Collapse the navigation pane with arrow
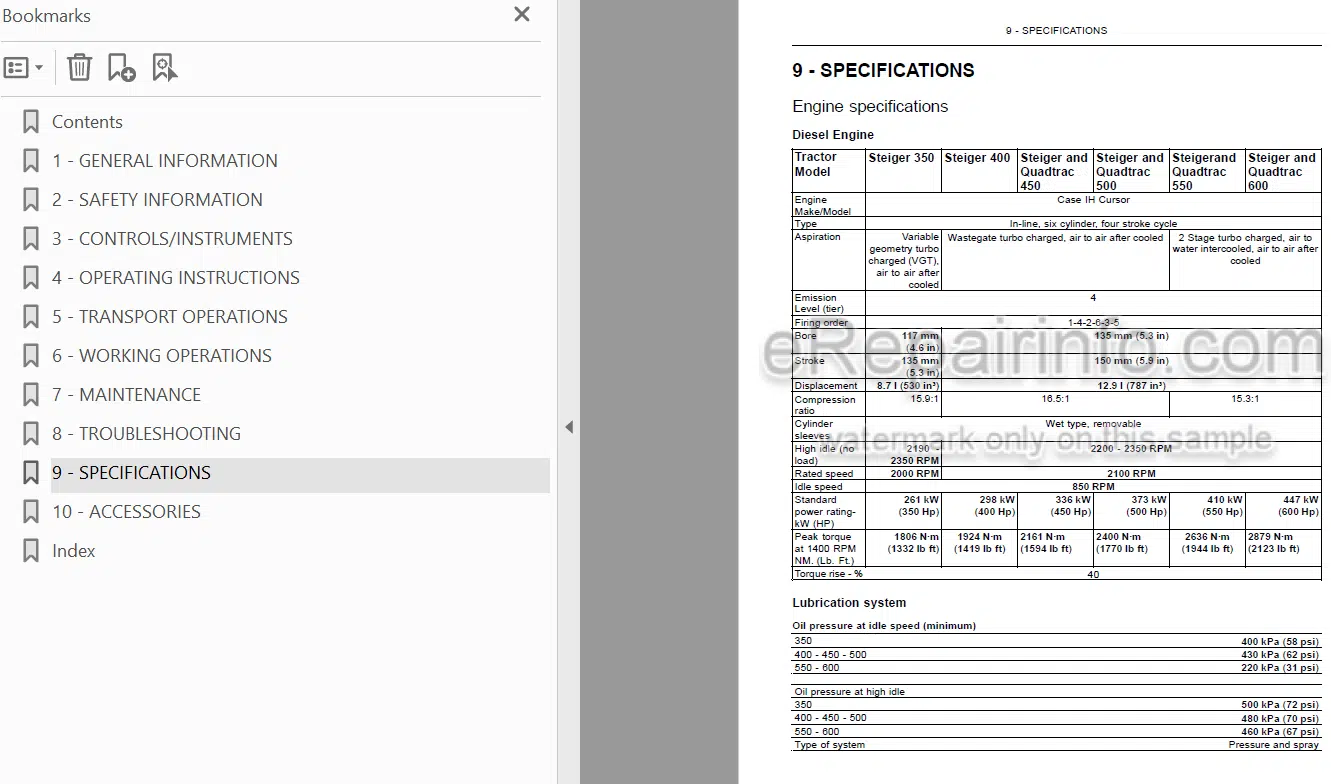Image resolution: width=1331 pixels, height=784 pixels. tap(569, 427)
